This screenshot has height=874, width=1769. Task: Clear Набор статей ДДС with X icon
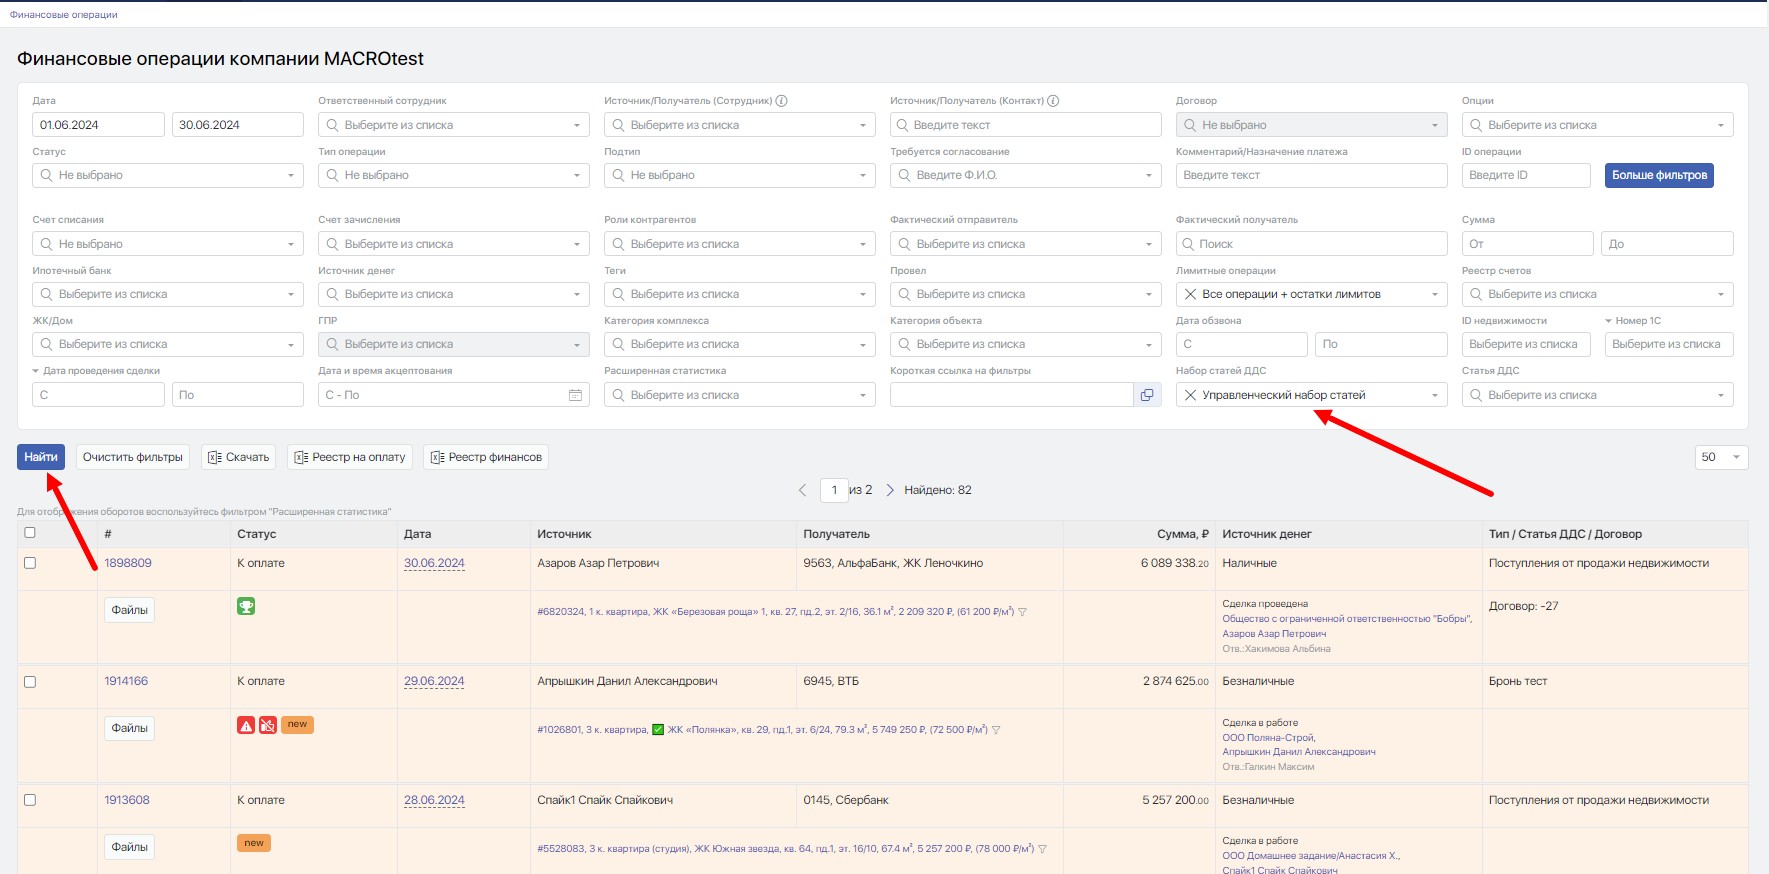1190,395
